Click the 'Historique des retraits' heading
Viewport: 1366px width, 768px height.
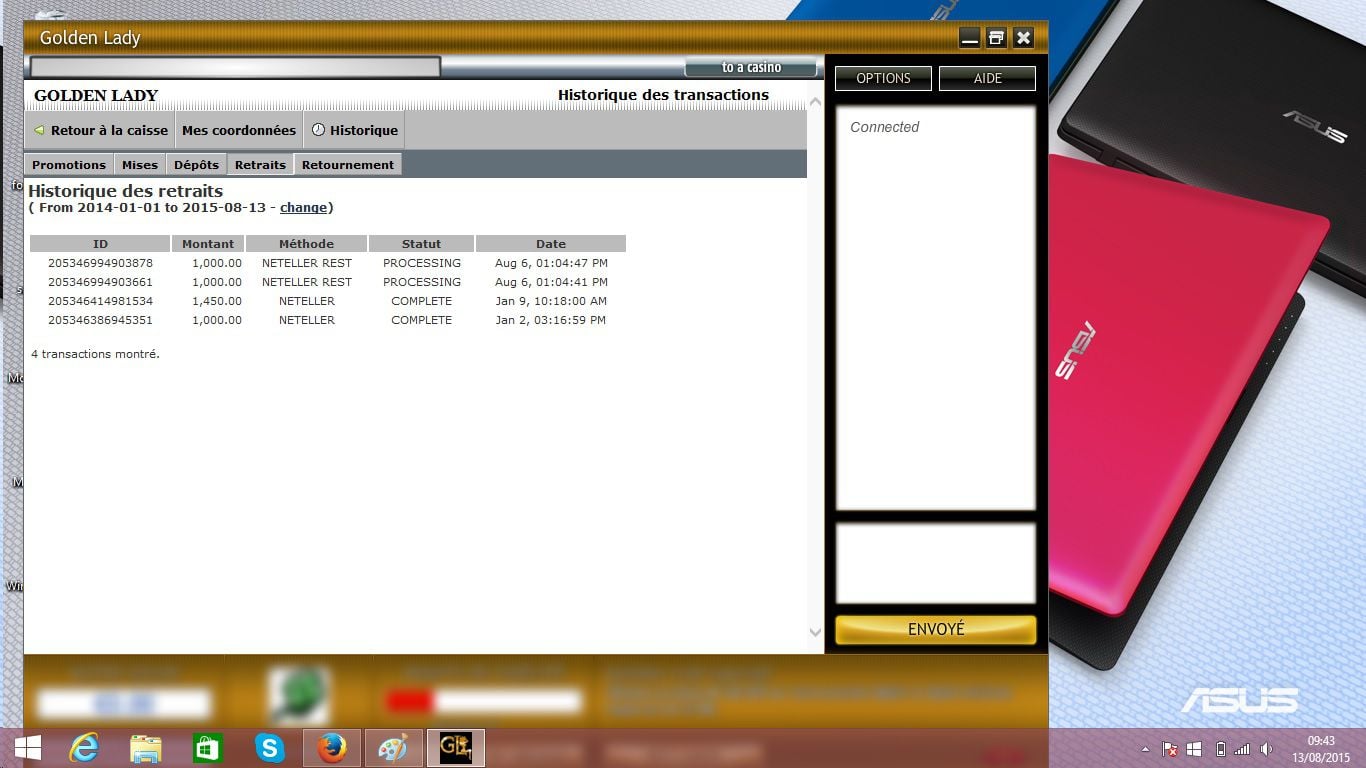(x=126, y=191)
